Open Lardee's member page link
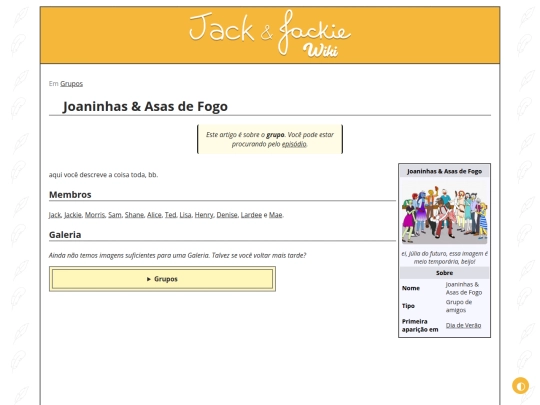This screenshot has height=405, width=540. point(251,215)
